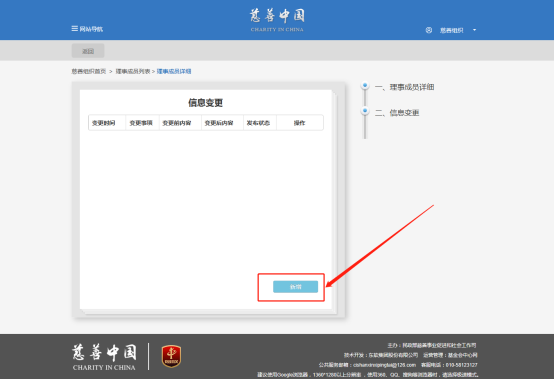The height and width of the screenshot is (379, 554).
Task: Click the footer phone number 010-58123127
Action: [461, 365]
